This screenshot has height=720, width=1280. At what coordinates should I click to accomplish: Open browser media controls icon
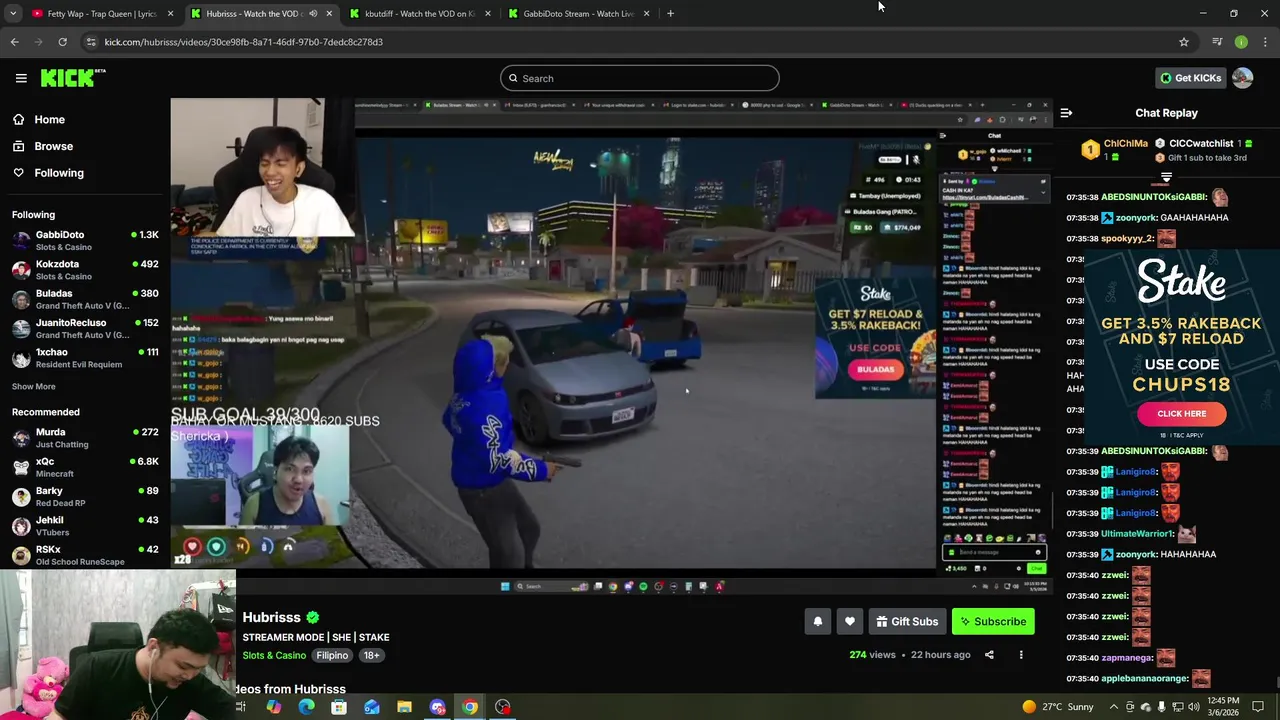click(1217, 42)
